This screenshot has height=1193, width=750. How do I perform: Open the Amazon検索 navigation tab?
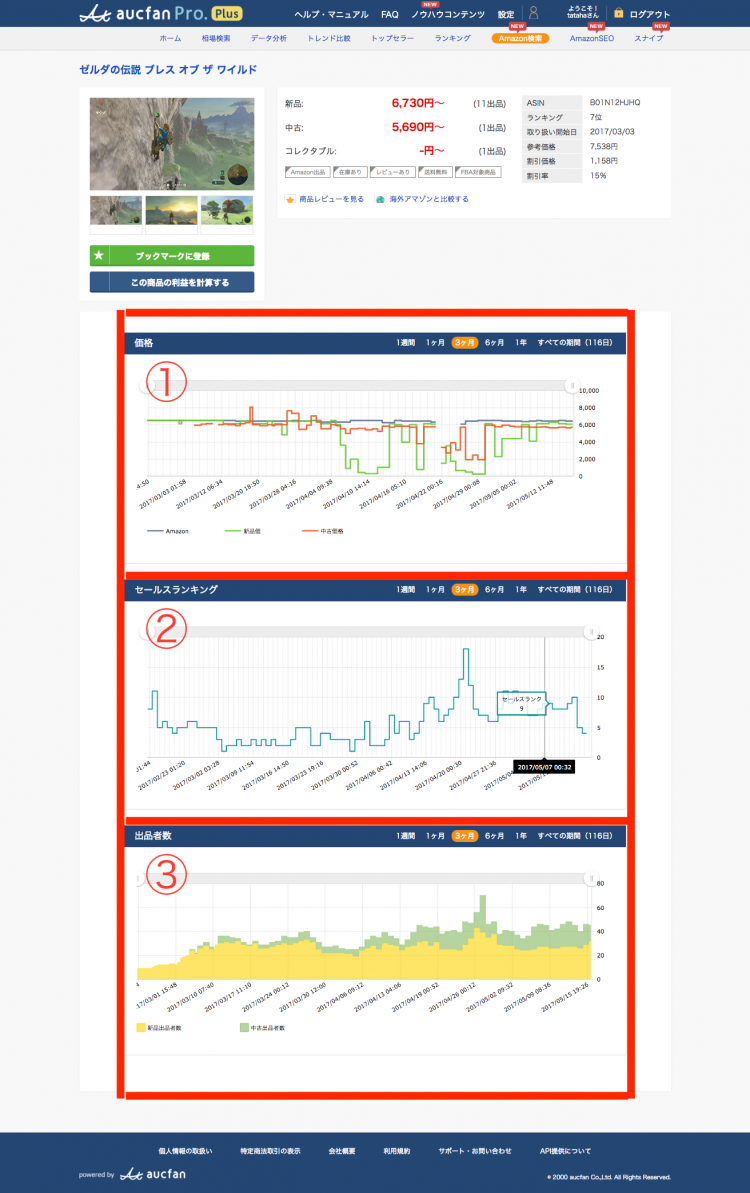(520, 38)
